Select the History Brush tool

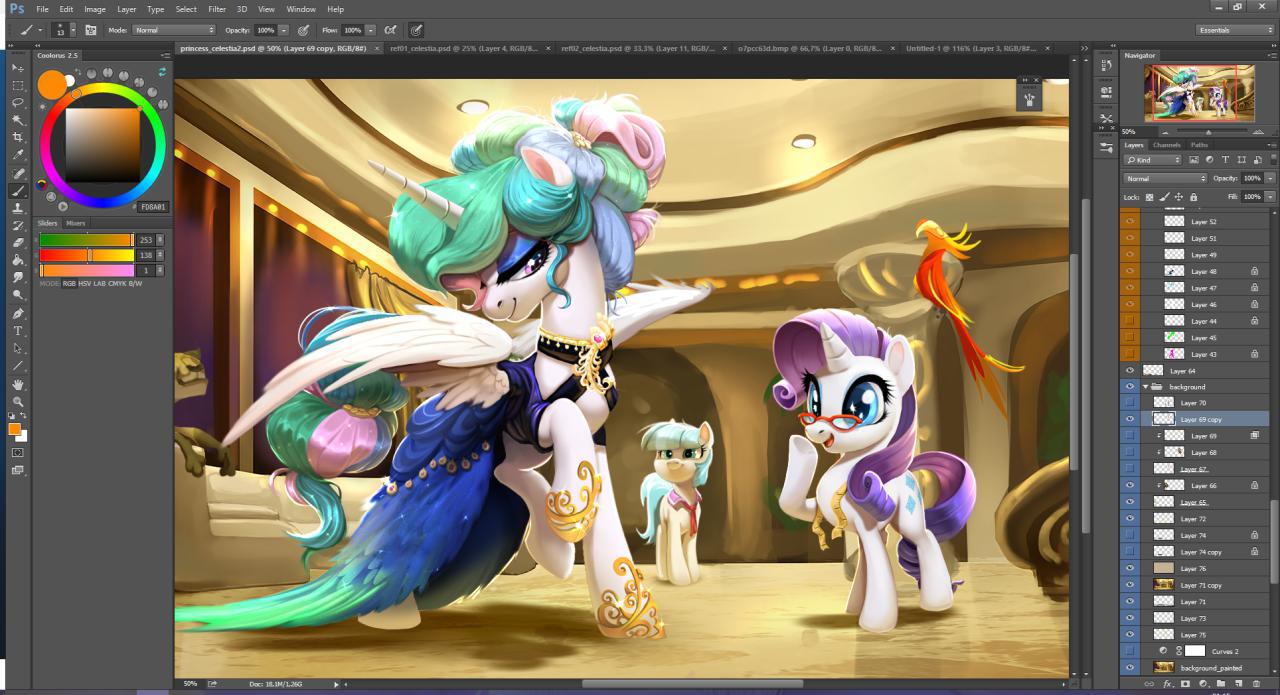coord(18,225)
